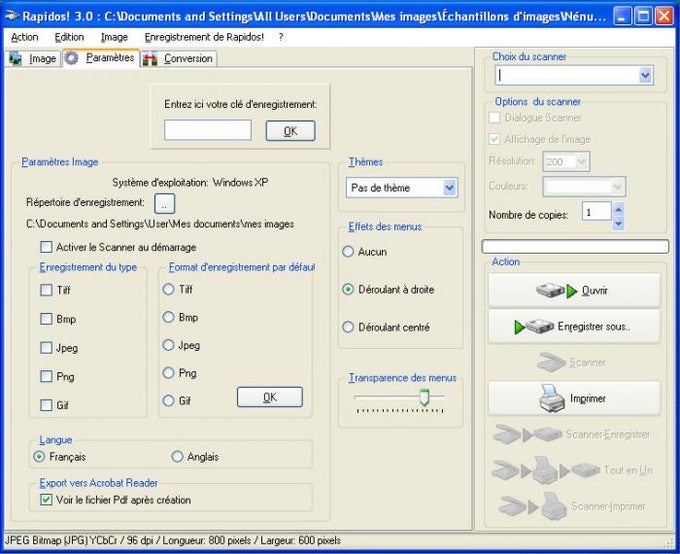Open the Choix du scanner dropdown

coord(645,75)
